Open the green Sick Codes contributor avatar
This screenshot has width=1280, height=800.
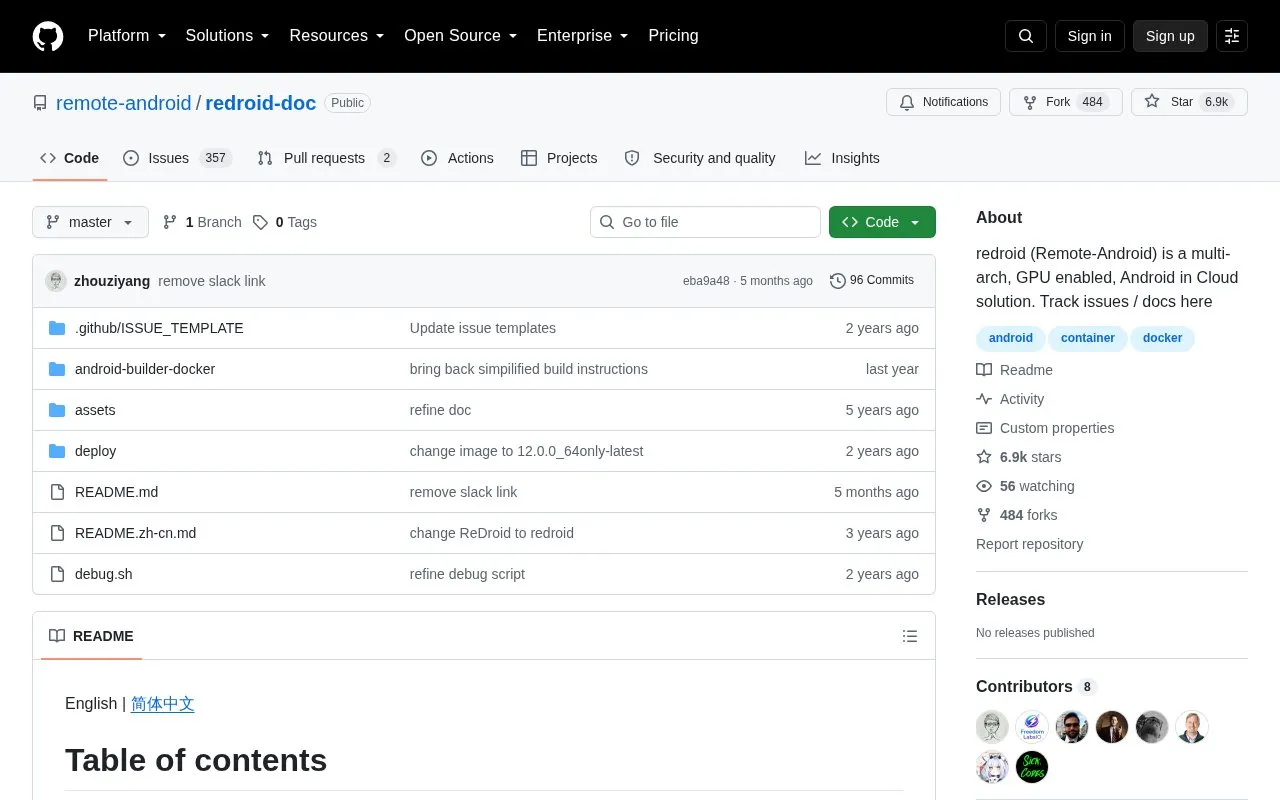pyautogui.click(x=1032, y=767)
